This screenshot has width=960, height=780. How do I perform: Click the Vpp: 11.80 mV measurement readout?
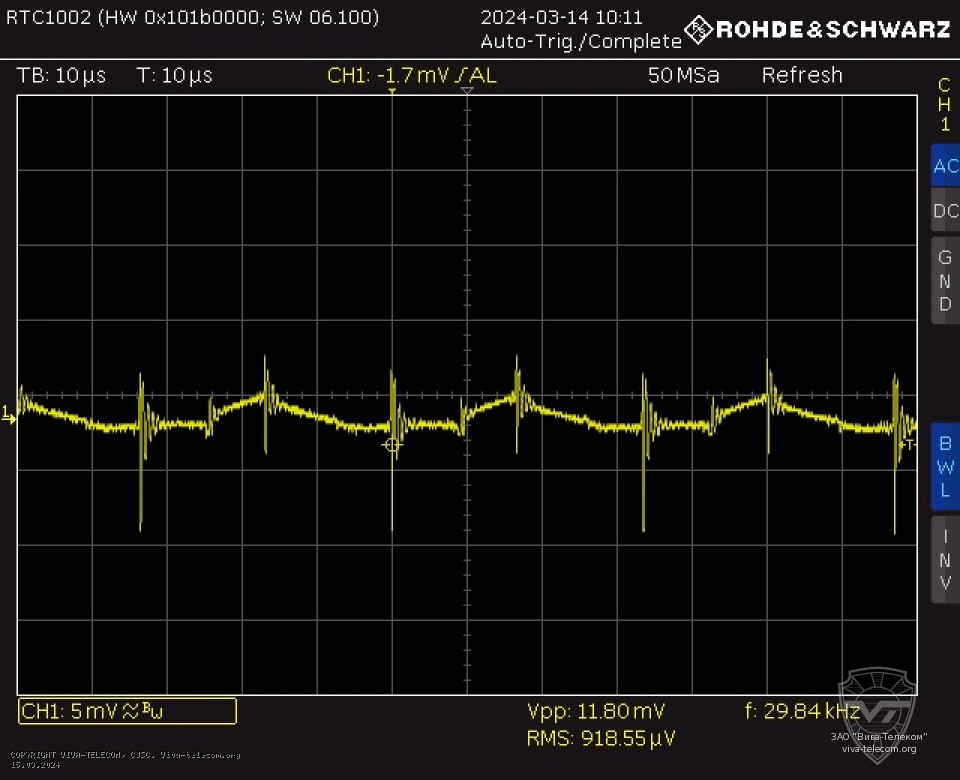coord(595,712)
